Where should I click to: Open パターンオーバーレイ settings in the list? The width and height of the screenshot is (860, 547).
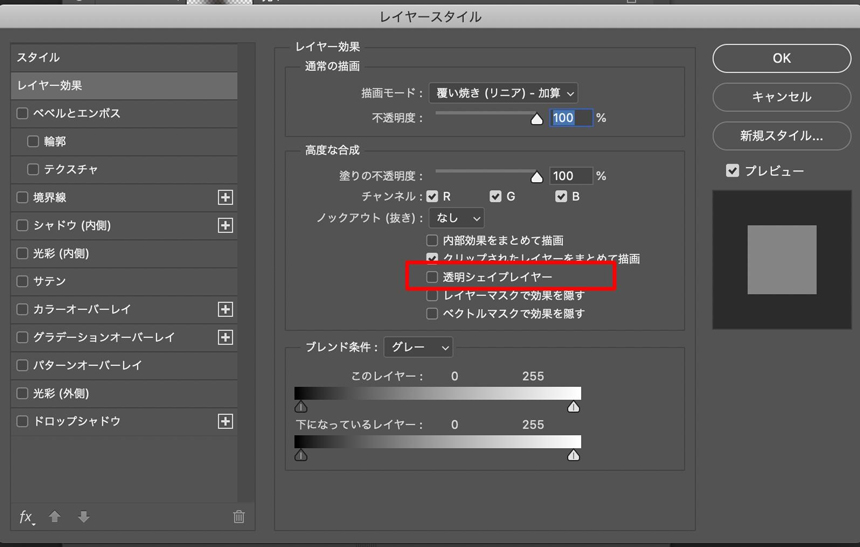click(x=88, y=365)
